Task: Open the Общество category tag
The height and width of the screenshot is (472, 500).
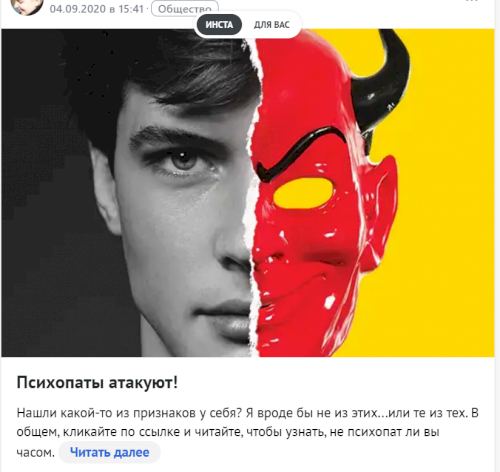Action: click(x=185, y=9)
